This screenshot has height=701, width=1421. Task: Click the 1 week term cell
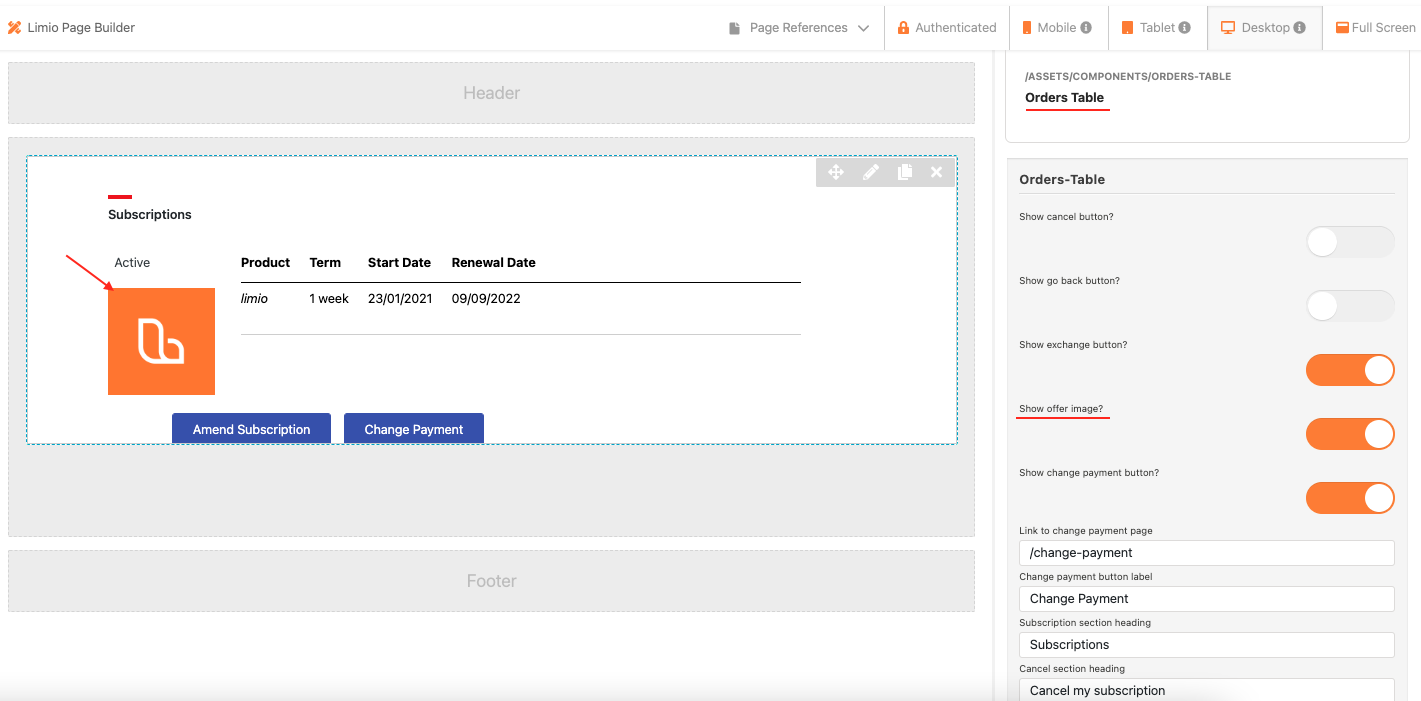tap(329, 298)
